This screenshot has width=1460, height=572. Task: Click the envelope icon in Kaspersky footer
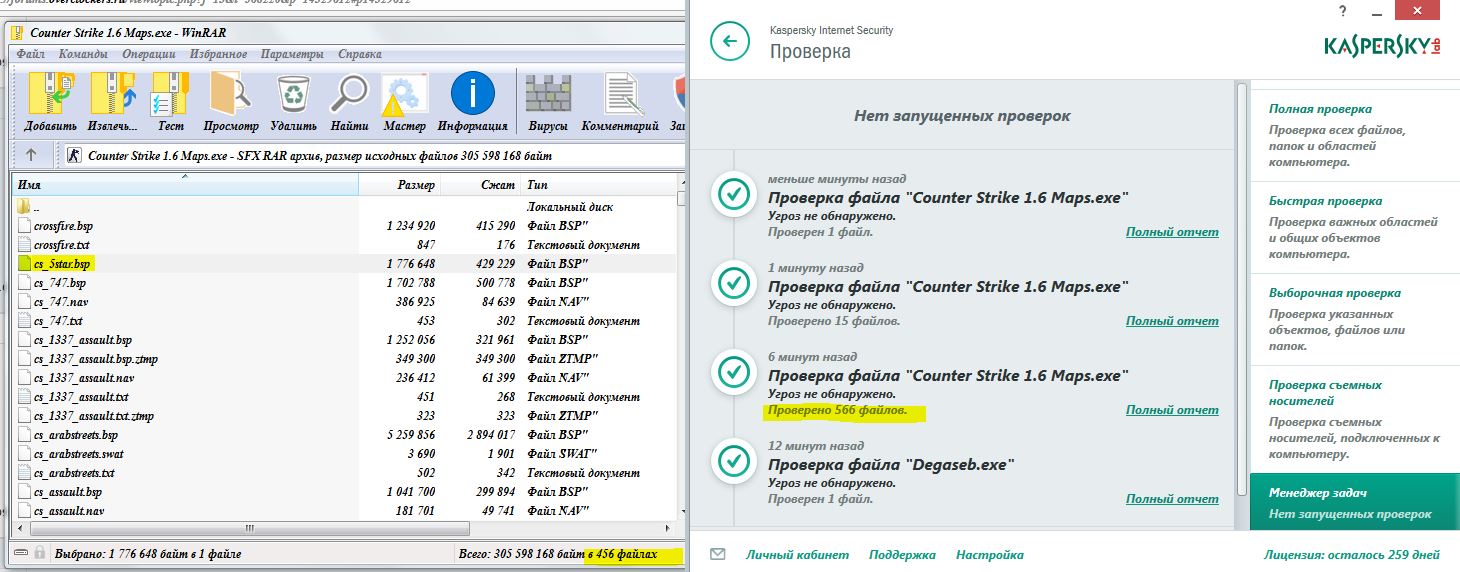tap(717, 554)
